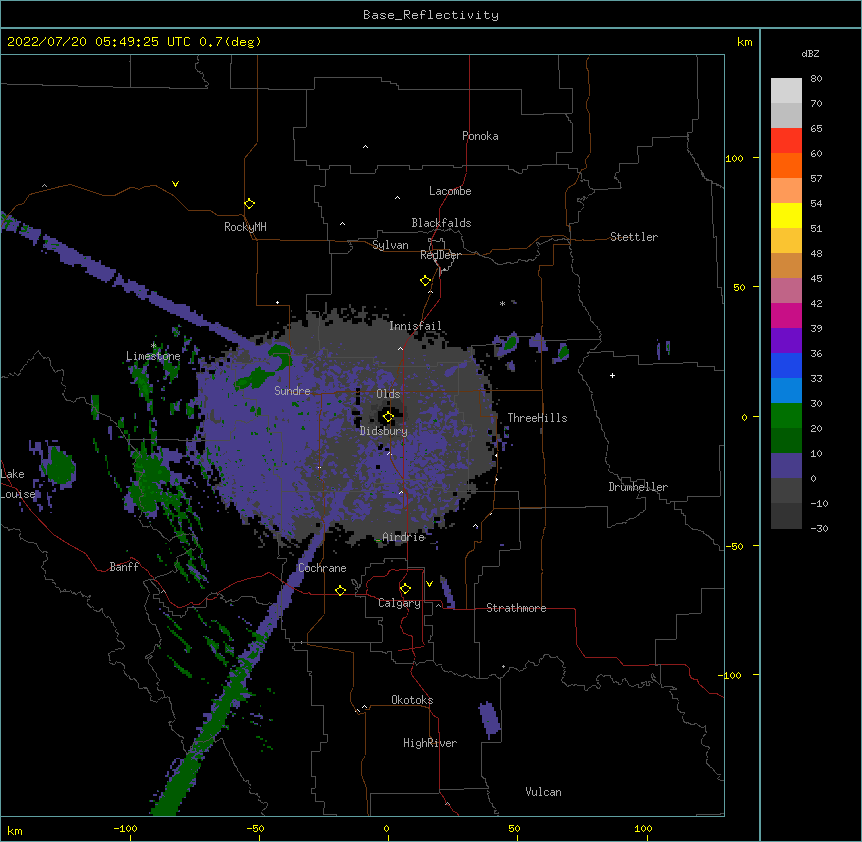Click the Limestone label

click(x=153, y=356)
